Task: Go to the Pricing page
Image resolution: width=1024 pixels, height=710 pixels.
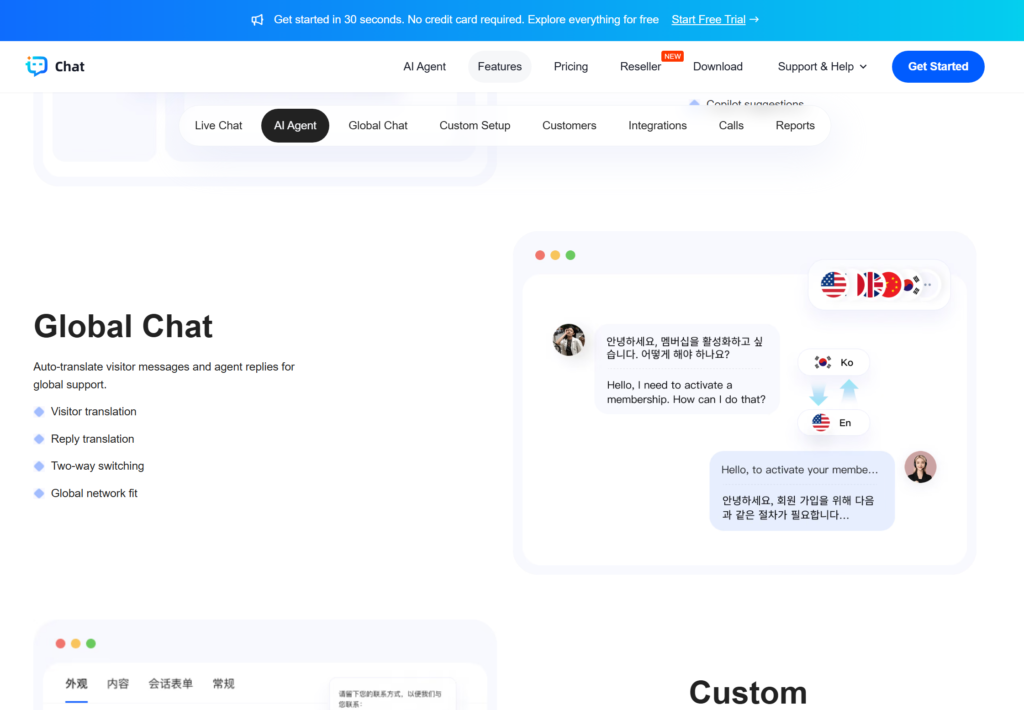Action: [x=571, y=67]
